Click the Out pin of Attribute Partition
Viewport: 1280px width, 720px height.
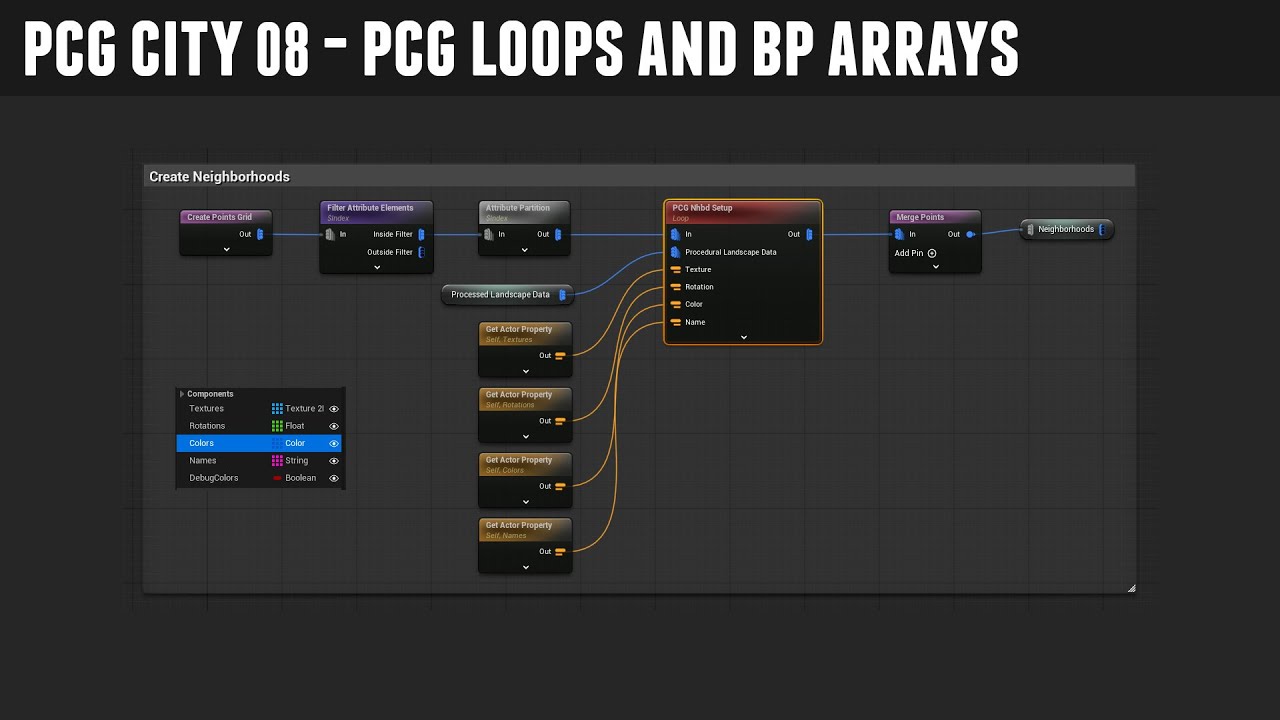click(558, 234)
